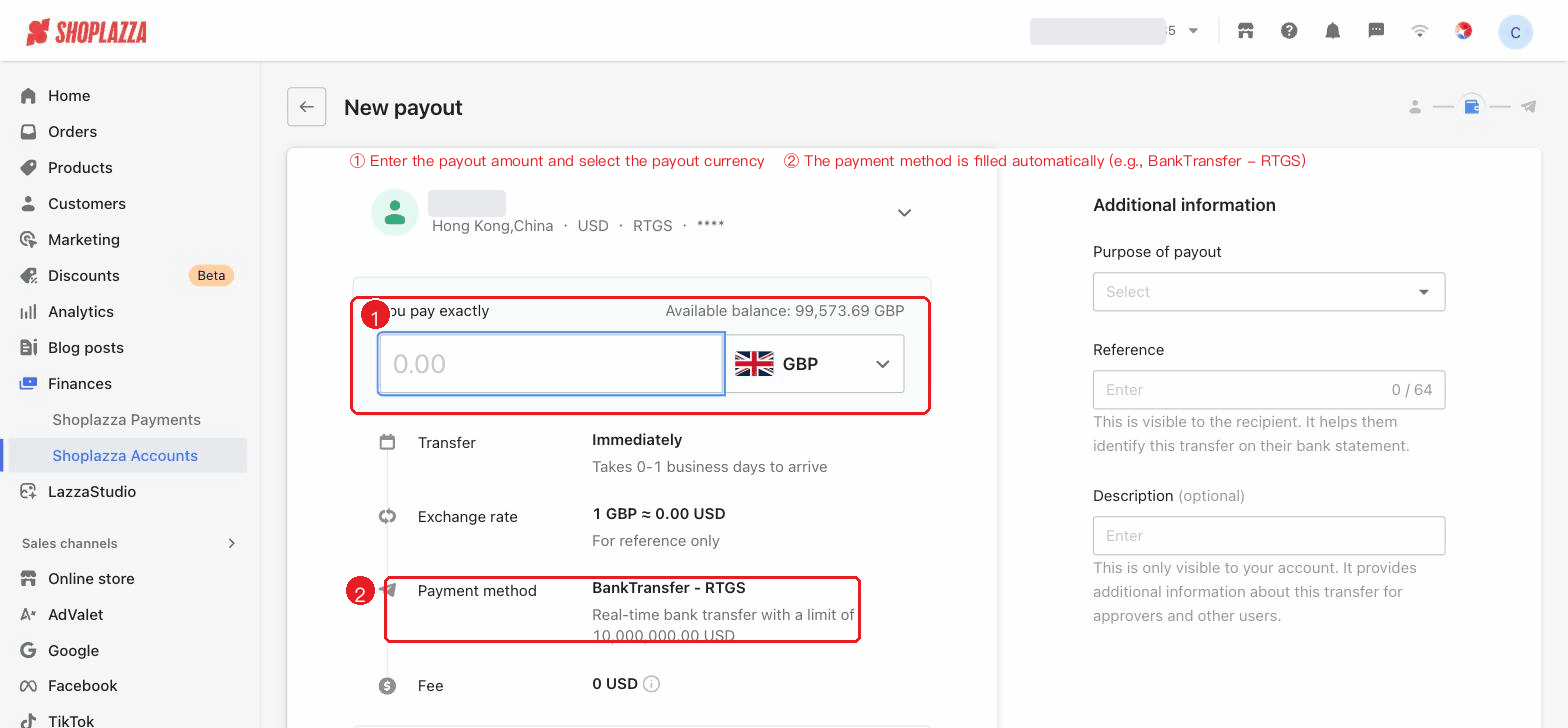Viewport: 1568px width, 728px height.
Task: Click the Fee info icon
Action: point(651,684)
